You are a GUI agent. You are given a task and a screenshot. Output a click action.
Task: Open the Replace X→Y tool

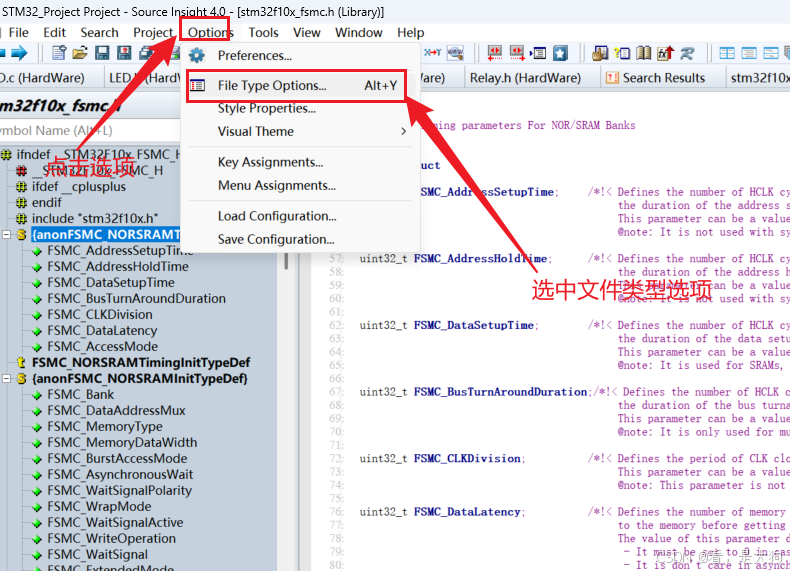click(432, 52)
